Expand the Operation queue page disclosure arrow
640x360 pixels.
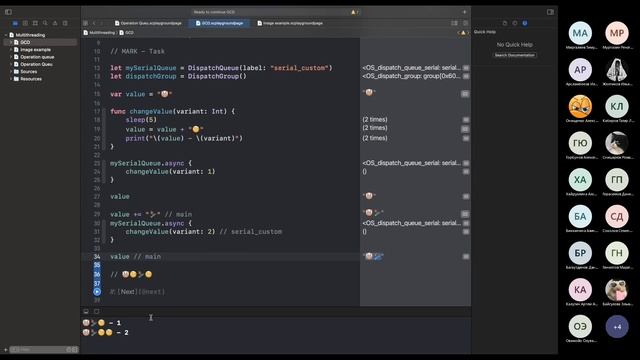pyautogui.click(x=11, y=57)
